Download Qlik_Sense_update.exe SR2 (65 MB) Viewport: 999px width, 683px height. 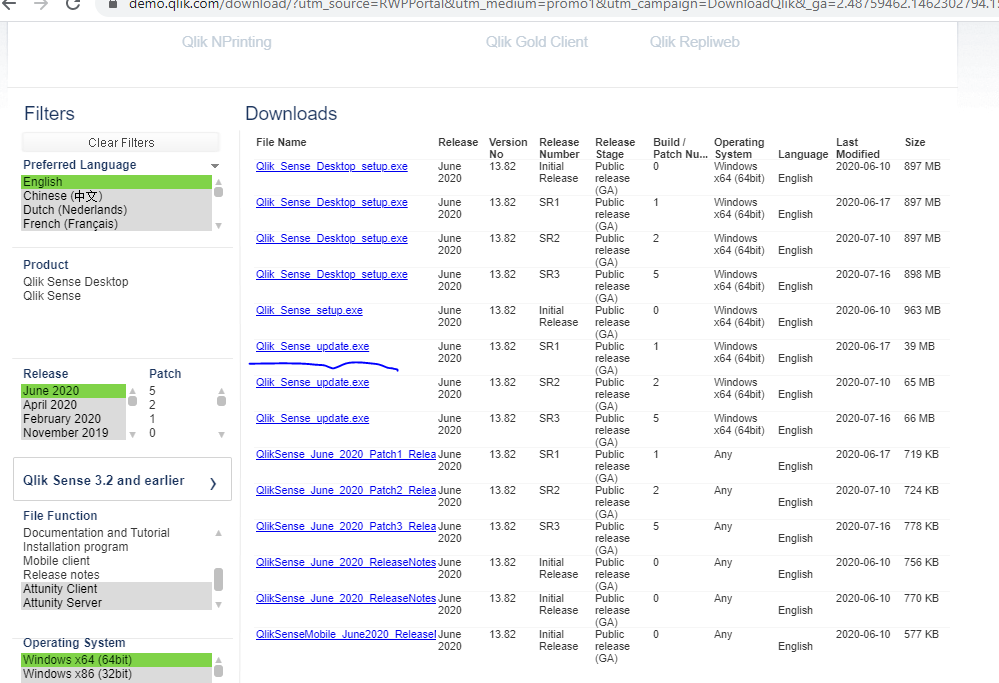tap(313, 382)
